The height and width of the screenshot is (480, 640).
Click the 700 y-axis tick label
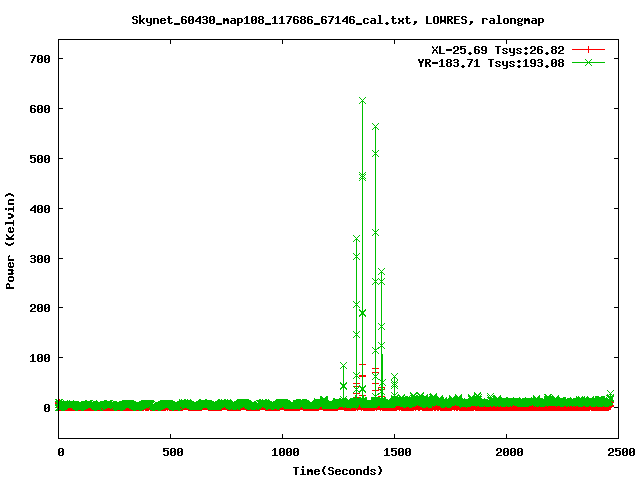40,59
